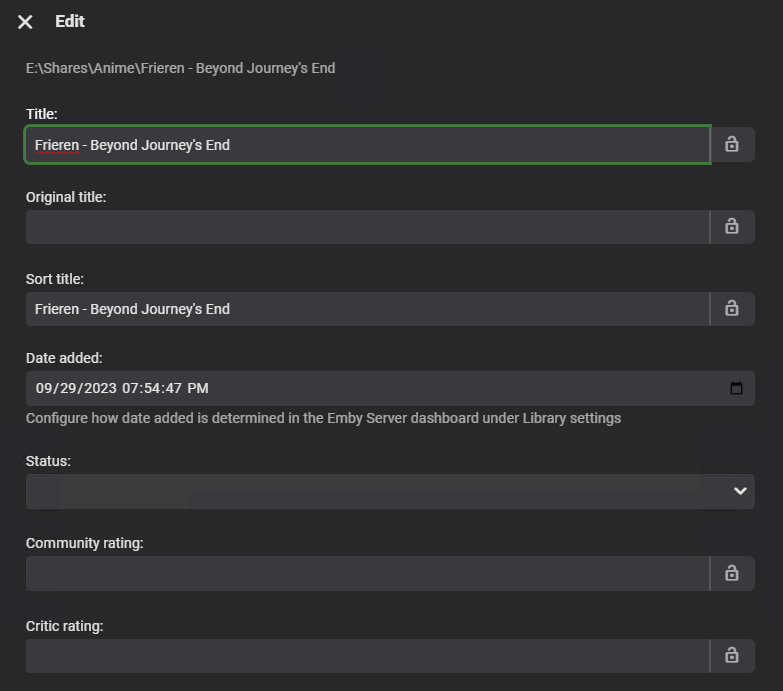Toggle the Sort title lock icon

[x=732, y=308]
